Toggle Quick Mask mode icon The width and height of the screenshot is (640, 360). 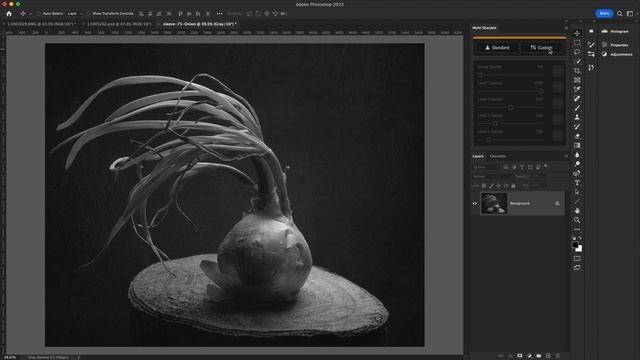click(577, 258)
